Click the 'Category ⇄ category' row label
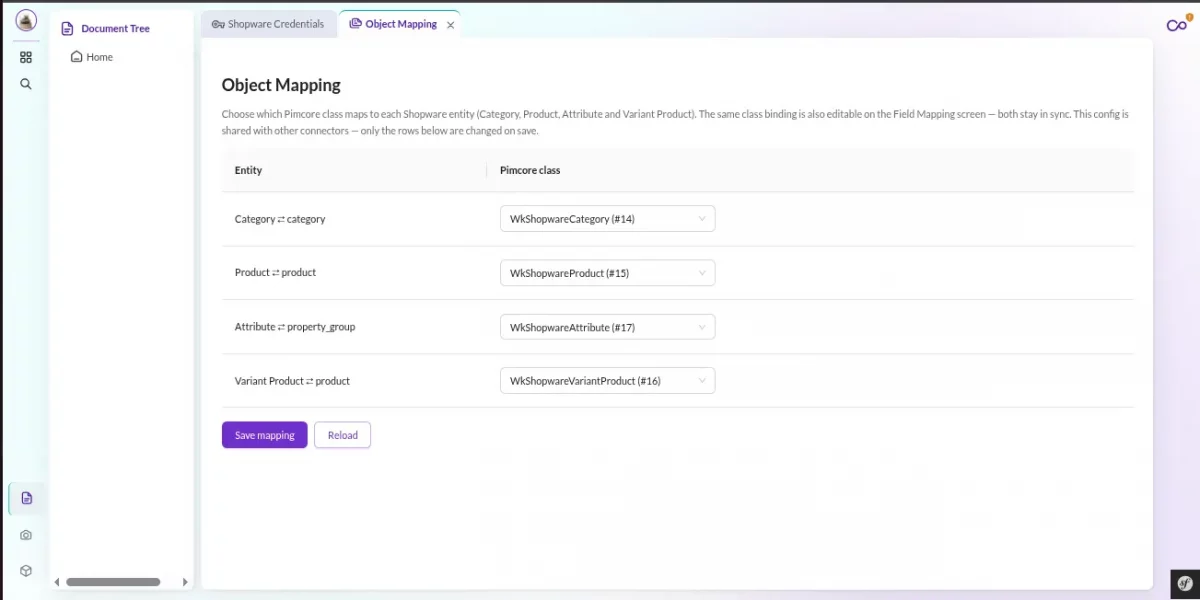 tap(280, 219)
